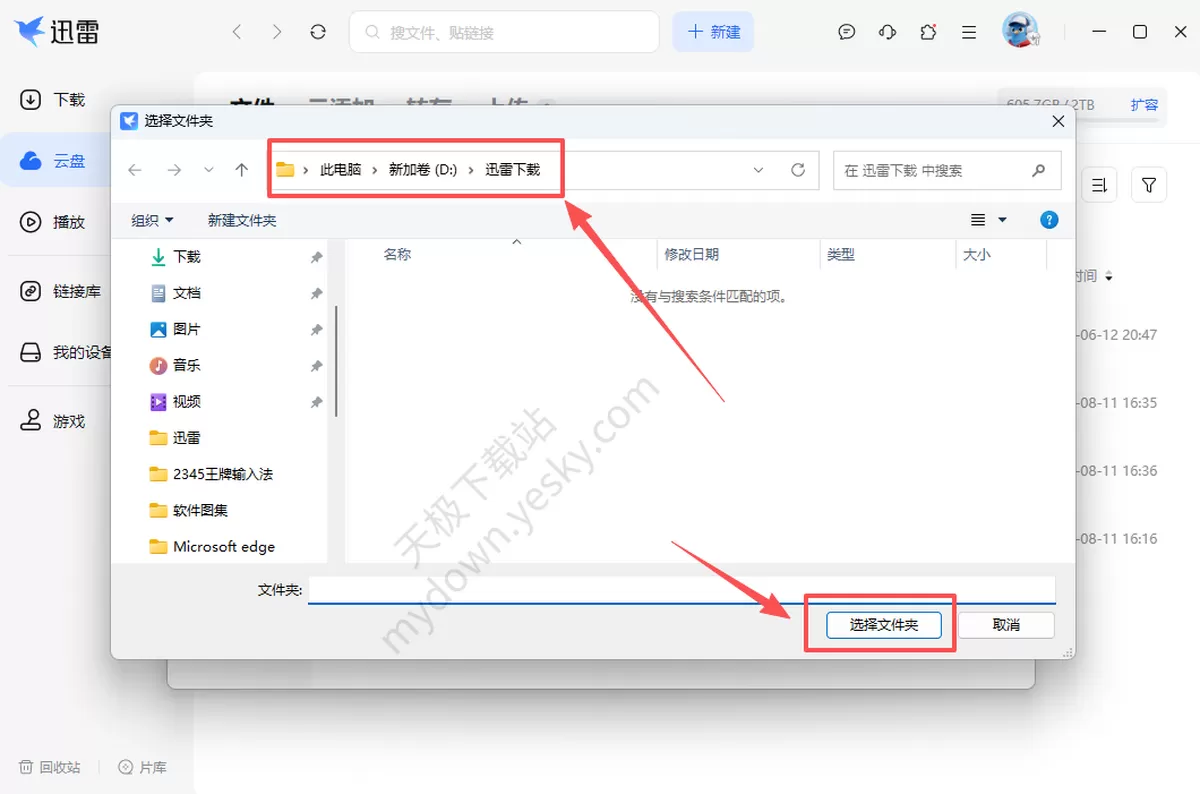Viewport: 1200px width, 794px height.
Task: Click 迅雷下载 in the address path
Action: (x=513, y=170)
